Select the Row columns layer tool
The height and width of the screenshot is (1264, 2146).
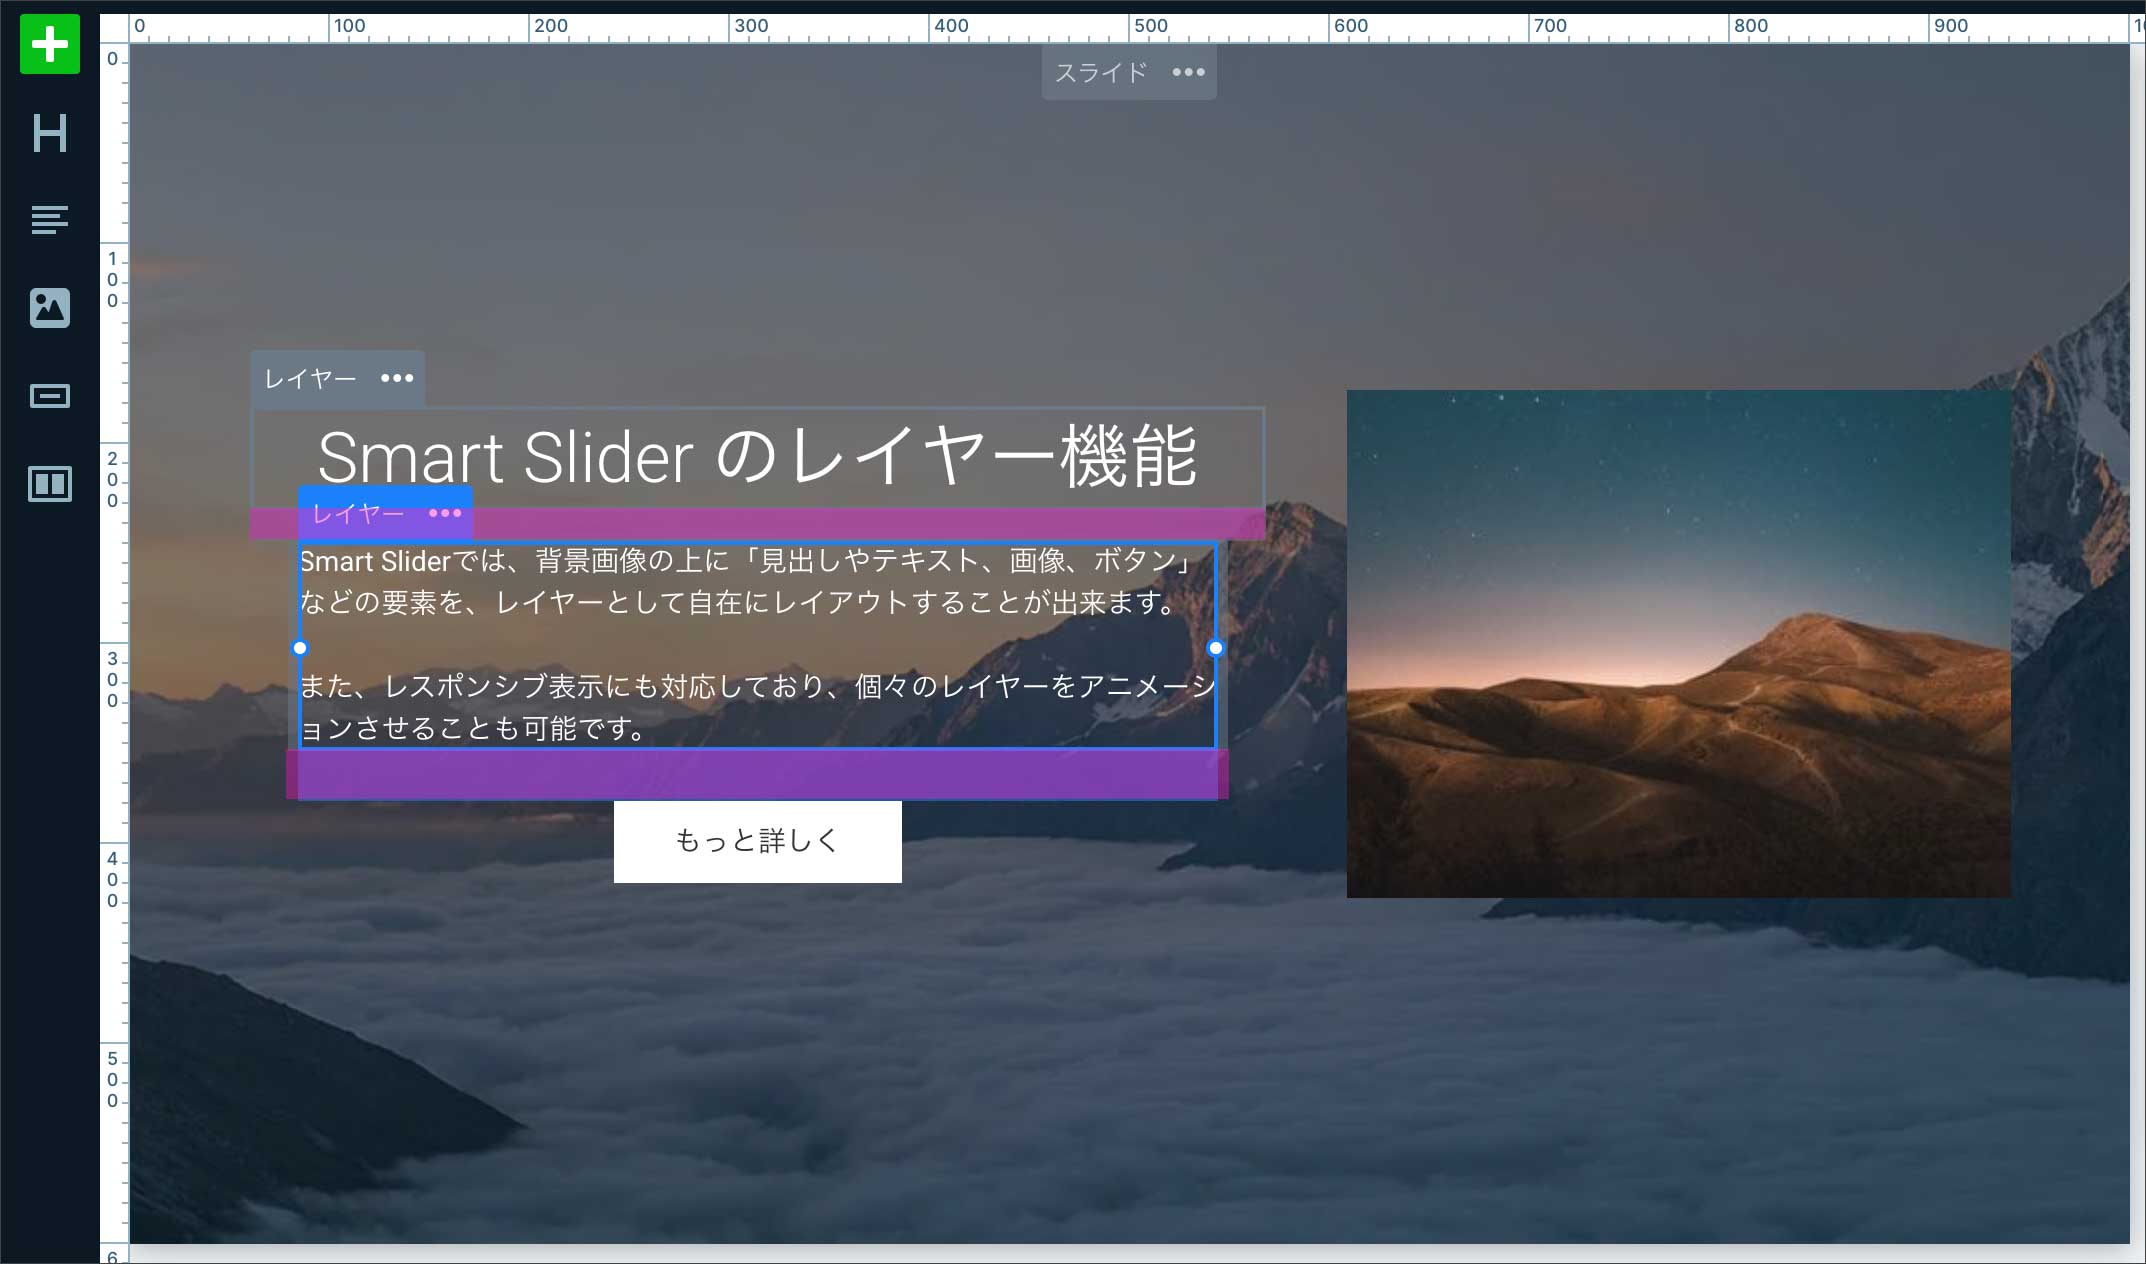(x=49, y=484)
